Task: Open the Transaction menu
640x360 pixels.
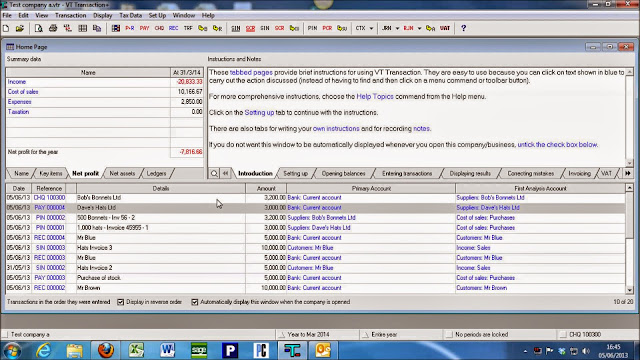Action: click(71, 16)
